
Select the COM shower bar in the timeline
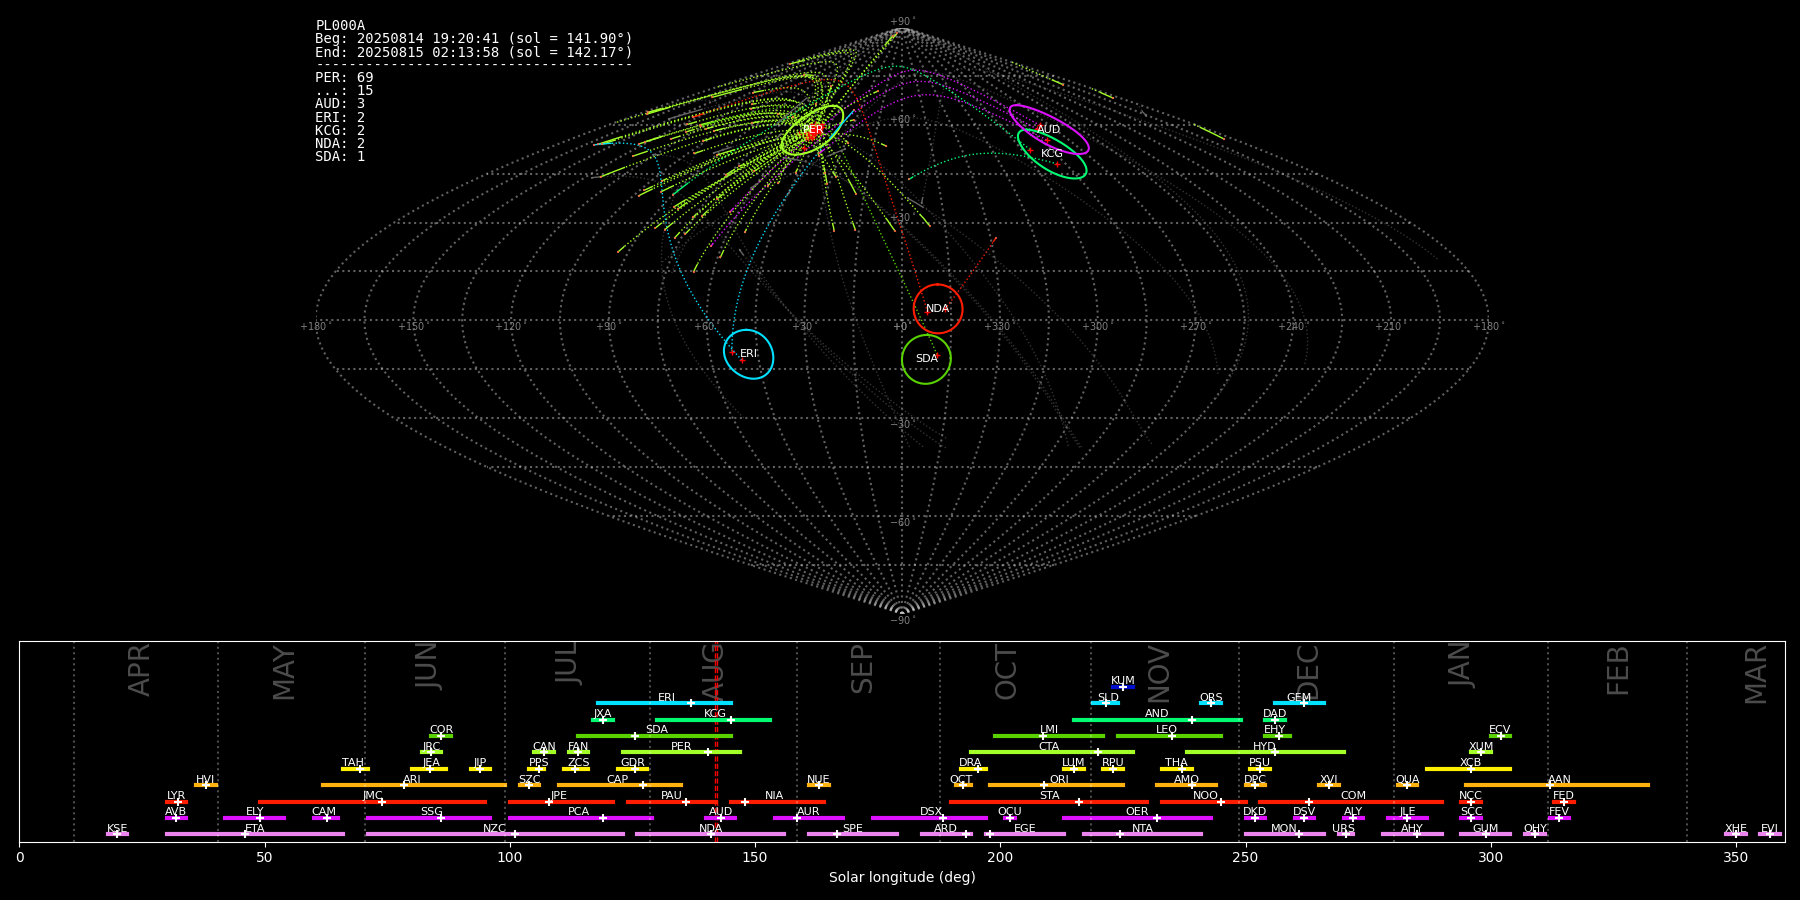[1351, 802]
